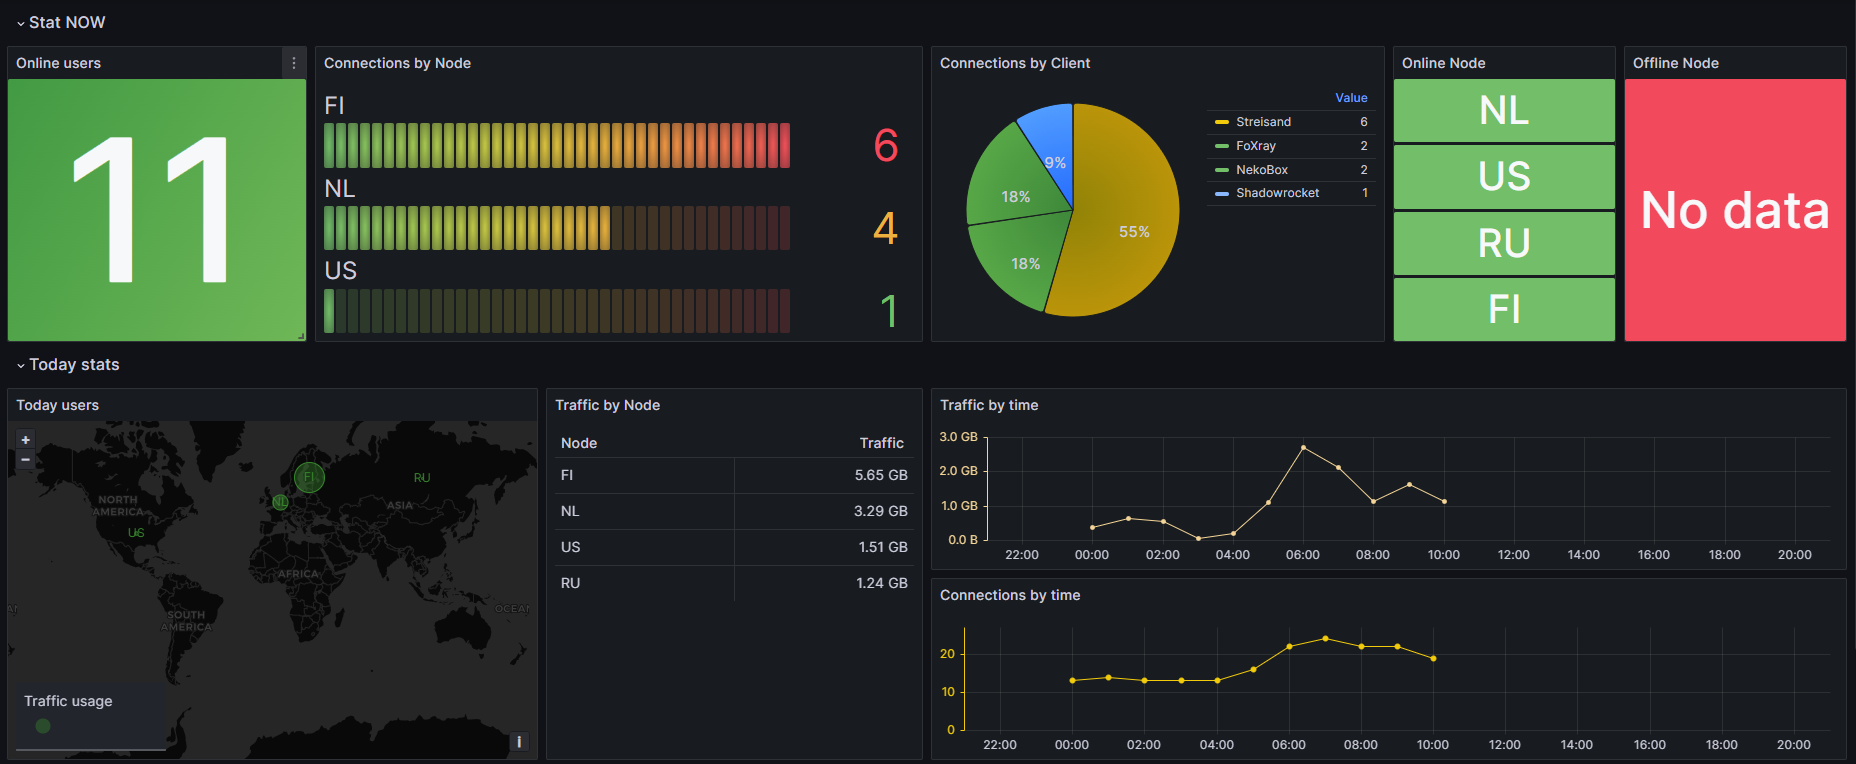1856x764 pixels.
Task: Select the FI cell in Traffic by Node table
Action: [x=644, y=476]
